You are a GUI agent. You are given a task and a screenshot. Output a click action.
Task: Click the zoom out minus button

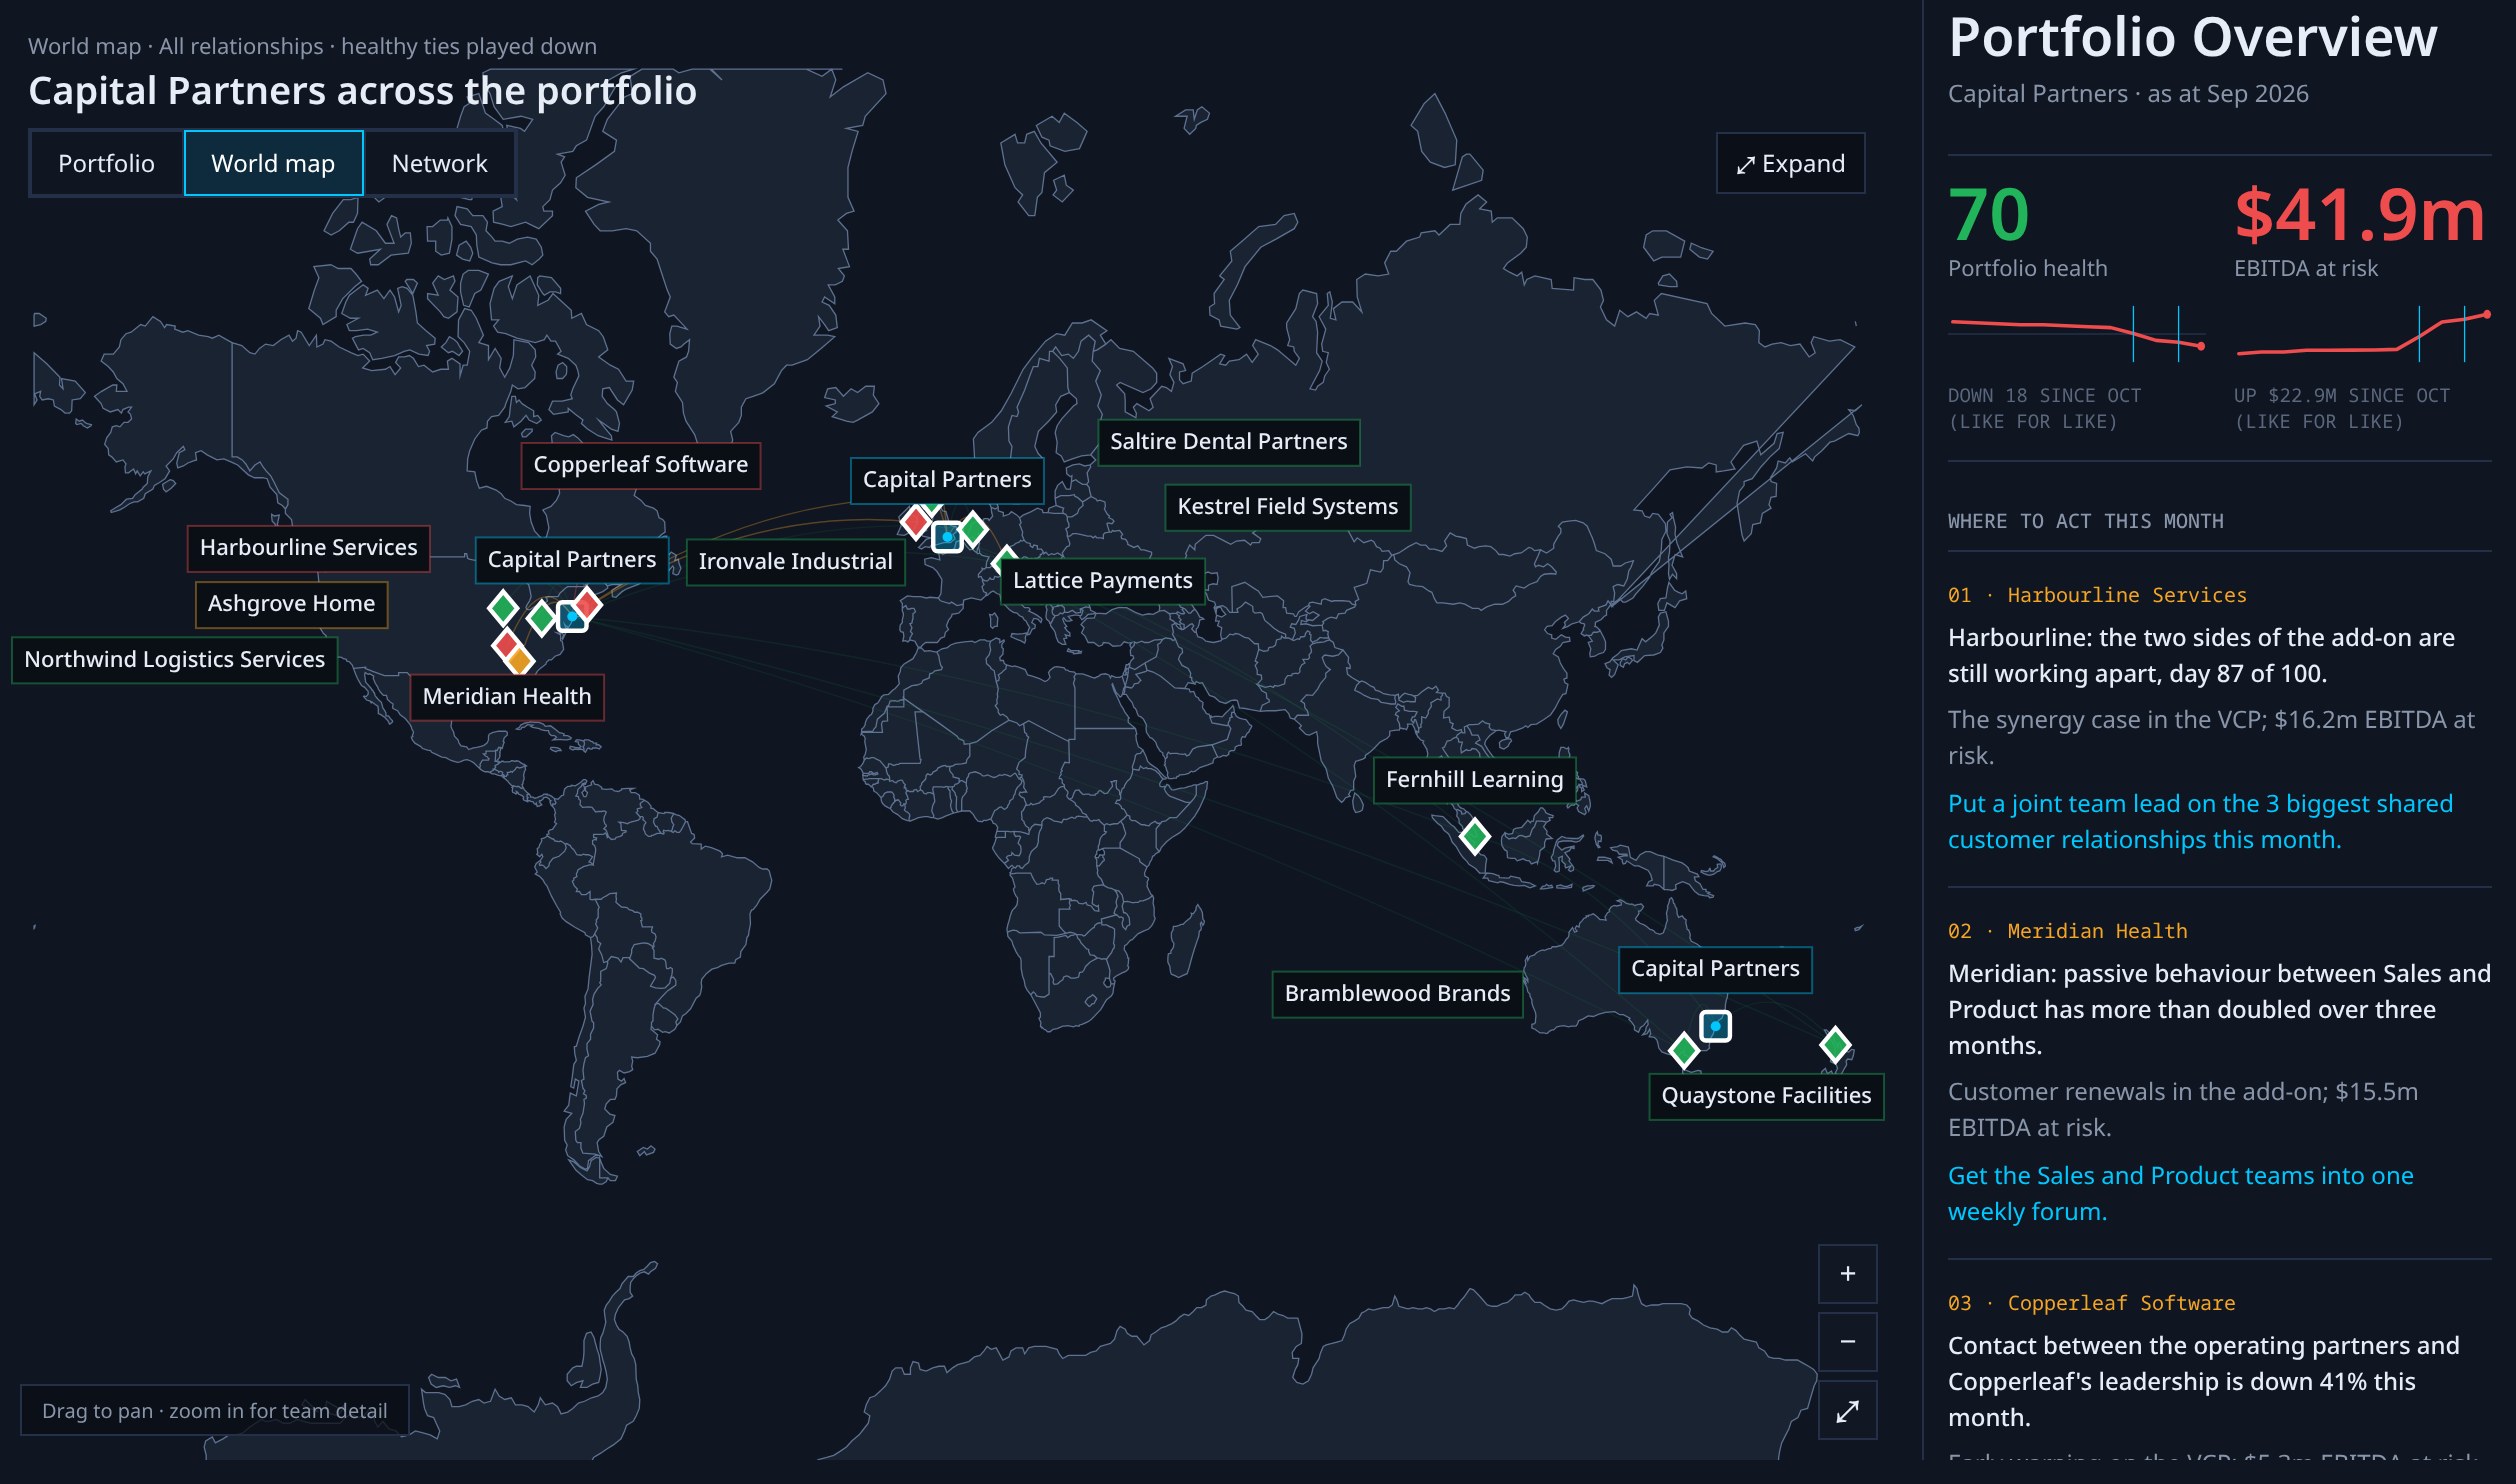(1847, 1341)
